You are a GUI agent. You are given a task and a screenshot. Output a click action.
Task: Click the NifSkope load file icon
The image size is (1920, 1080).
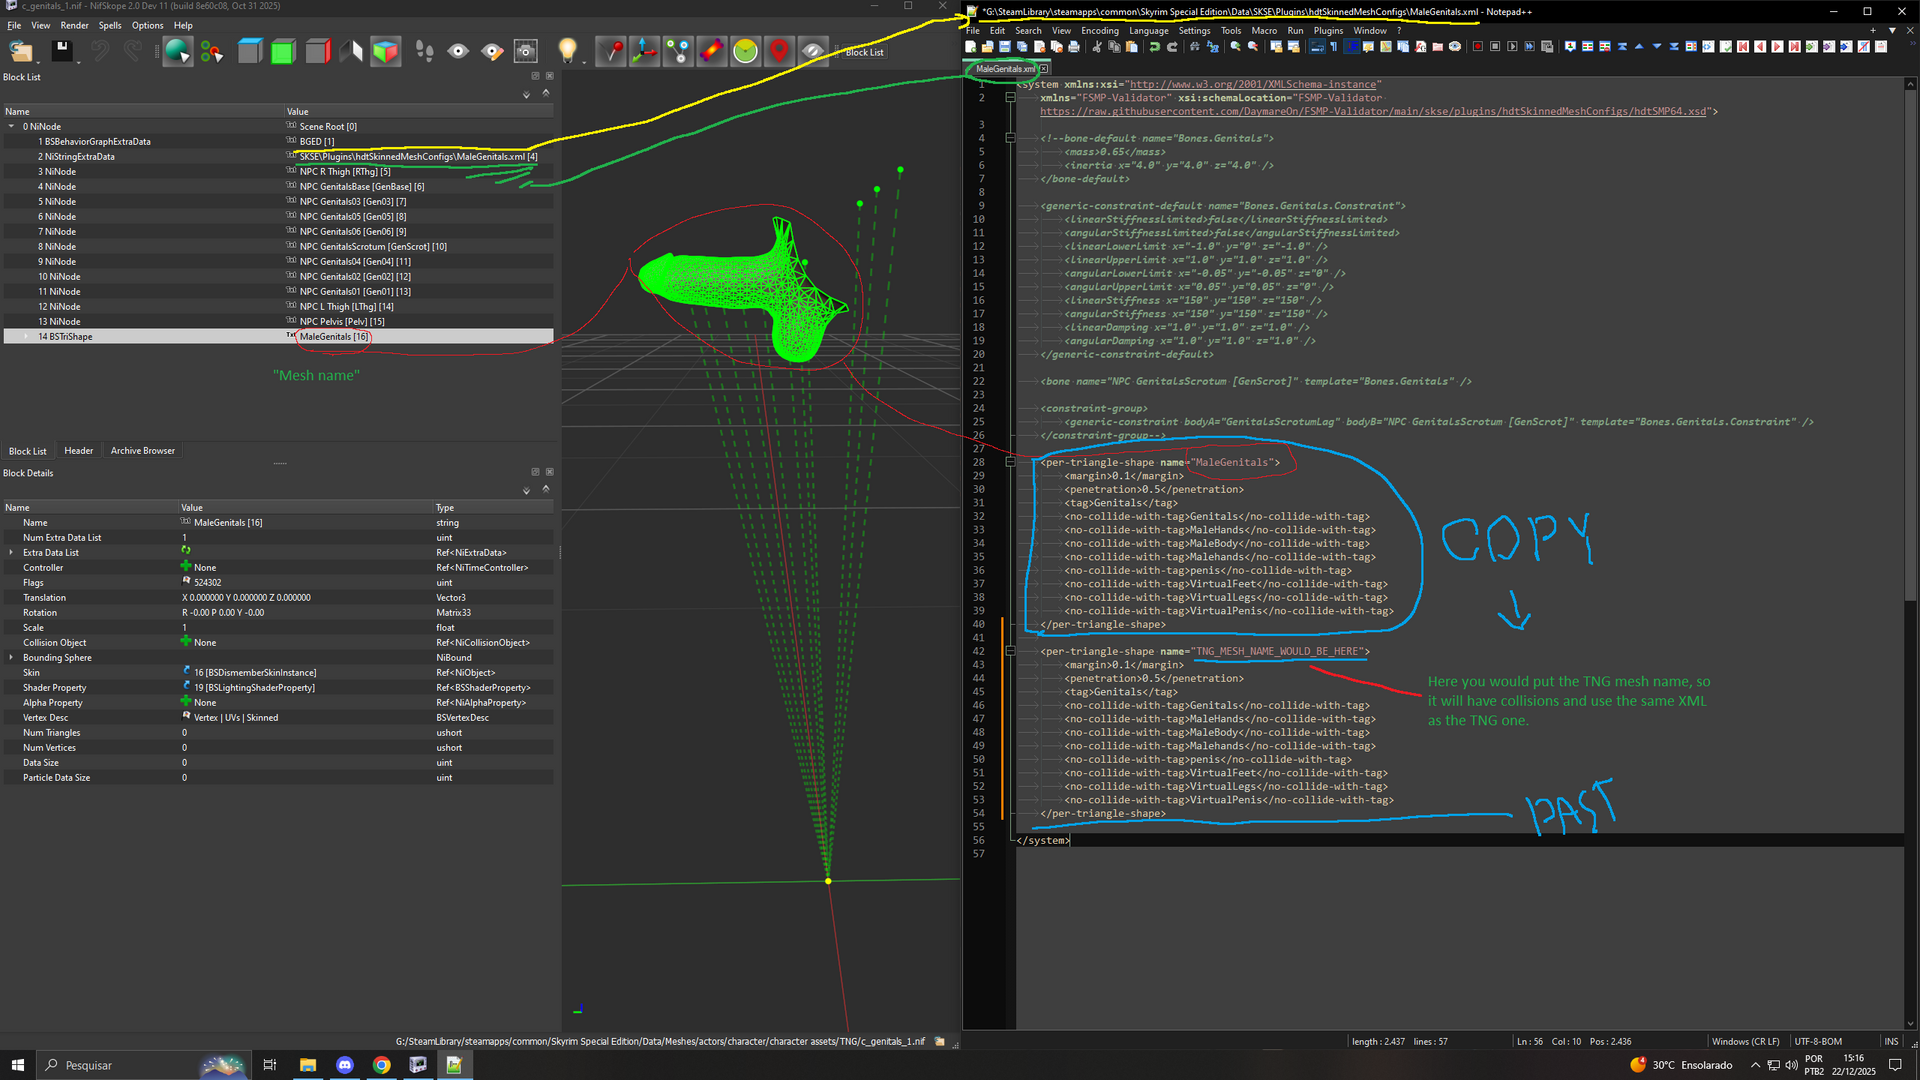pyautogui.click(x=21, y=50)
